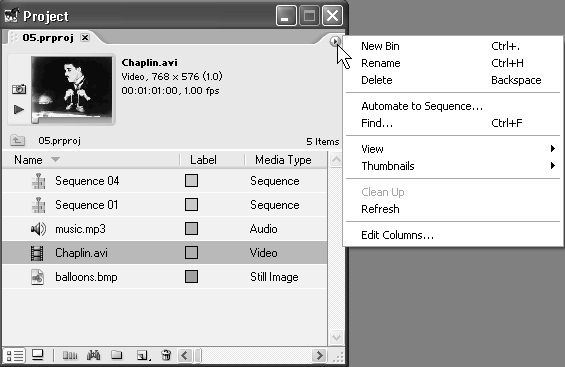Screen dimensions: 565x367
Task: Close the 05.prproj tab
Action: (85, 37)
